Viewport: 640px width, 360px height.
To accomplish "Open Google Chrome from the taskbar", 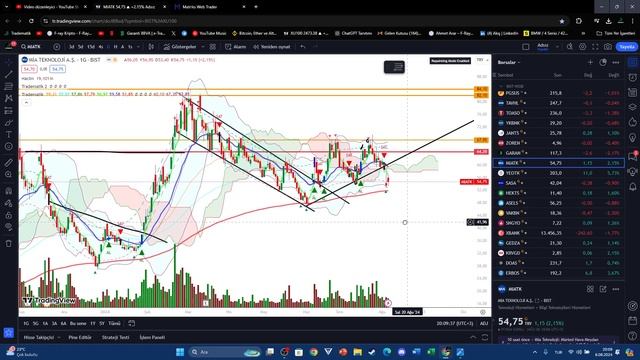I will point(313,352).
